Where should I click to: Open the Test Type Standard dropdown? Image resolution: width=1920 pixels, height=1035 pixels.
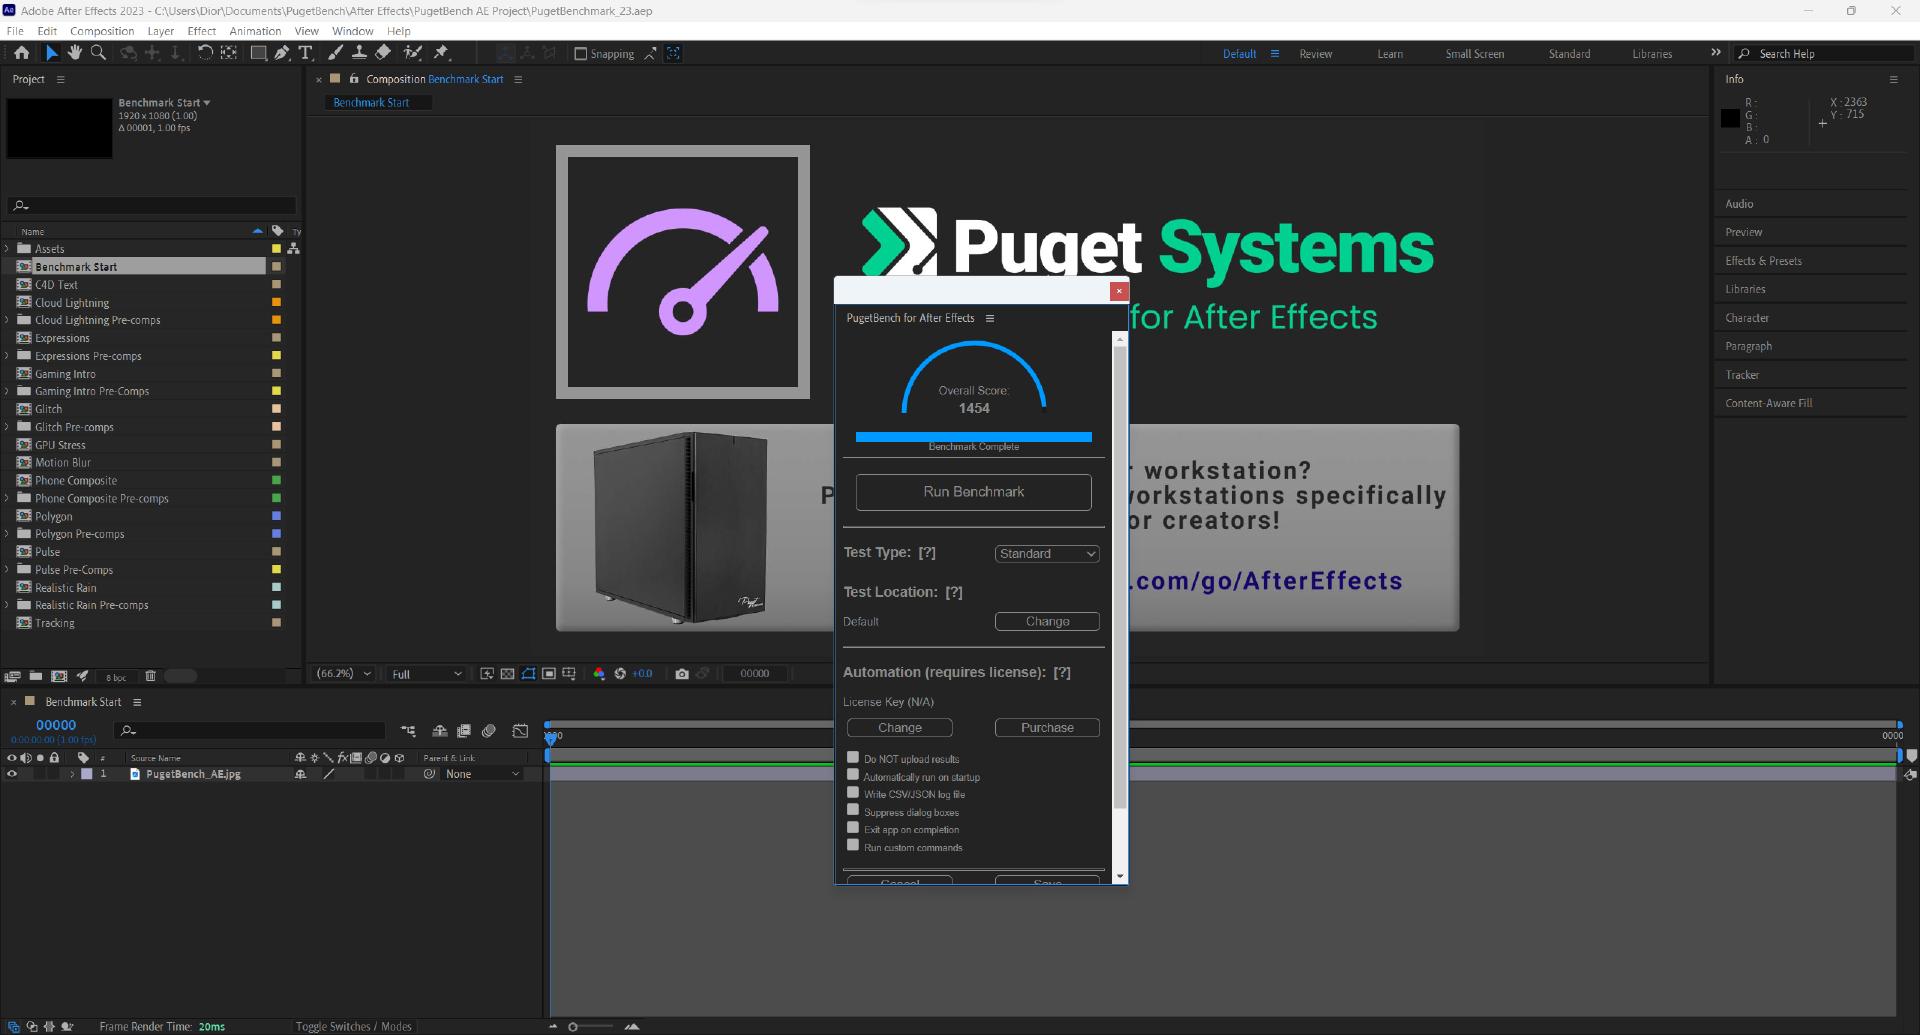click(1047, 554)
